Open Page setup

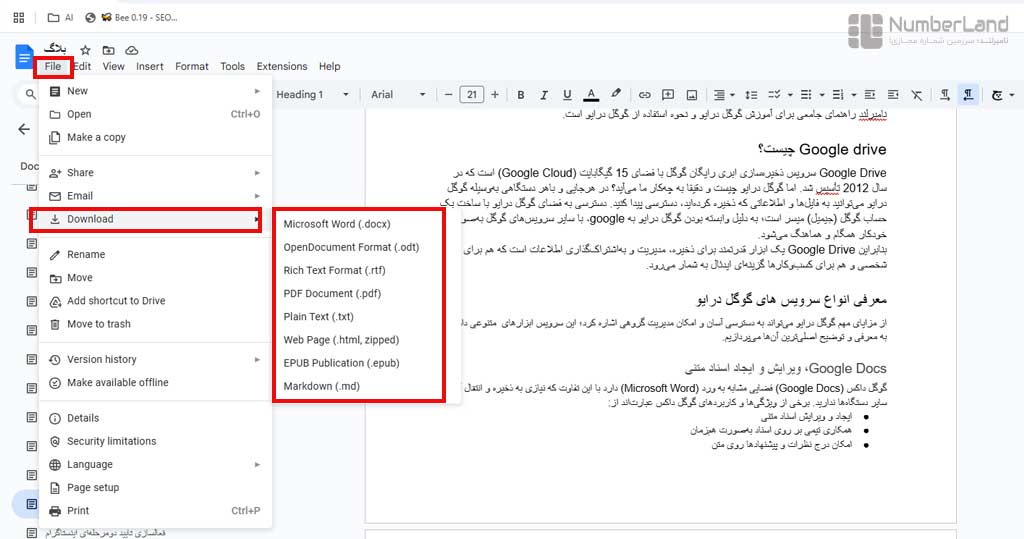[x=155, y=488]
